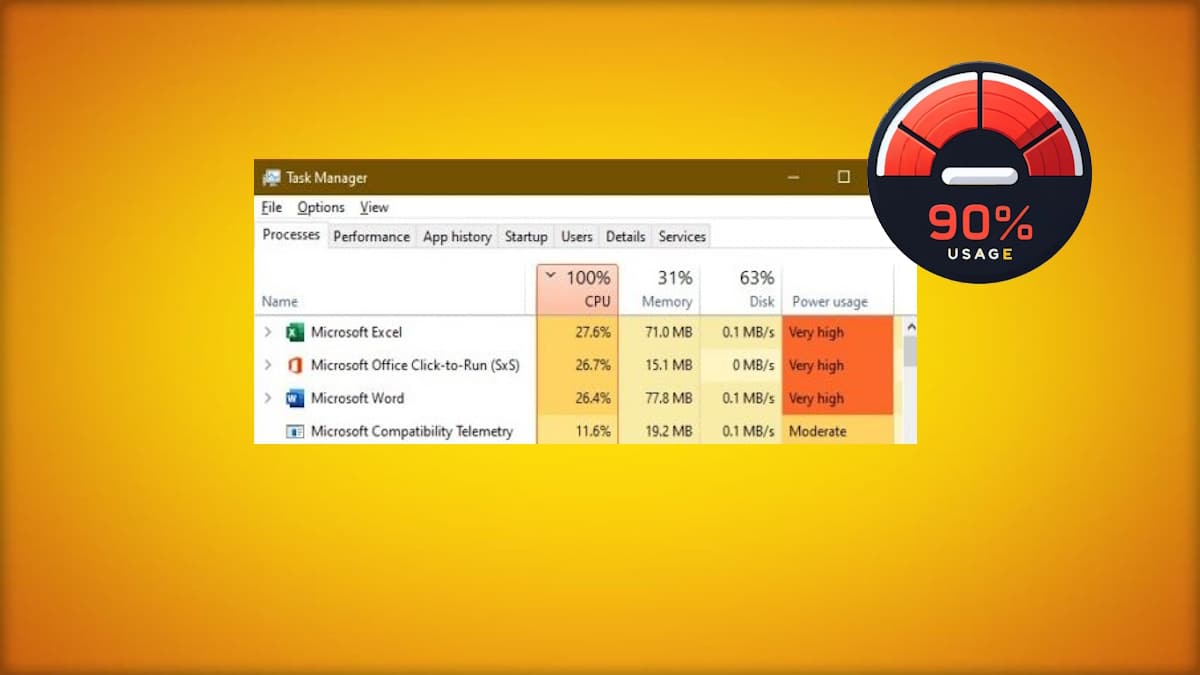Open the Services tab
Viewport: 1200px width, 675px height.
click(682, 237)
